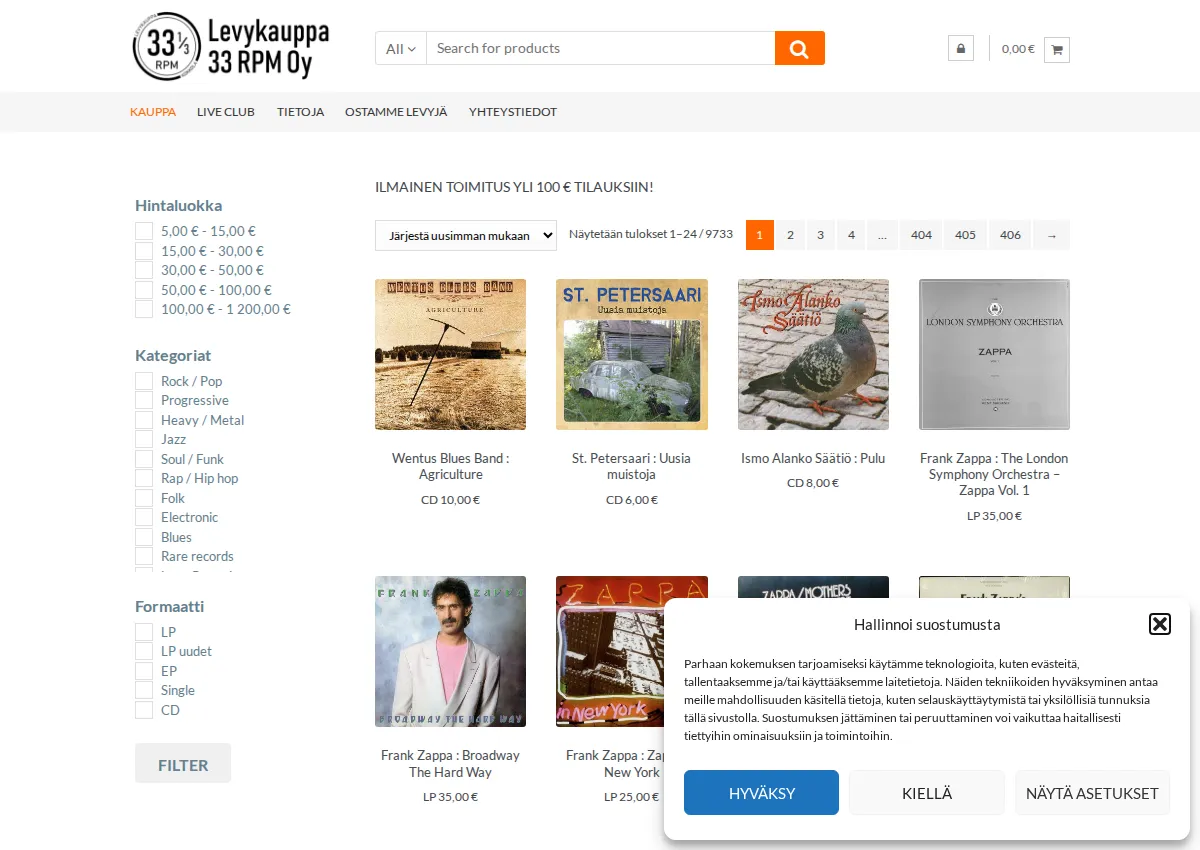Image resolution: width=1200 pixels, height=850 pixels.
Task: Tick the Jazz category
Action: [x=144, y=439]
